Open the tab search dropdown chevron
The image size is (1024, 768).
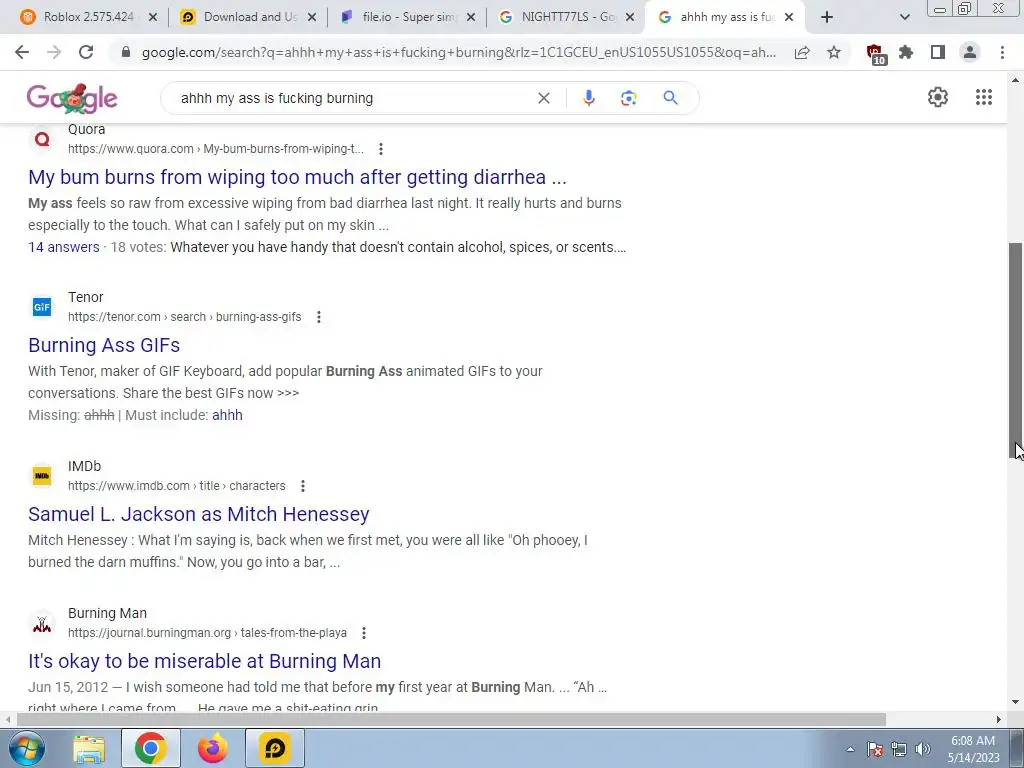pos(904,17)
